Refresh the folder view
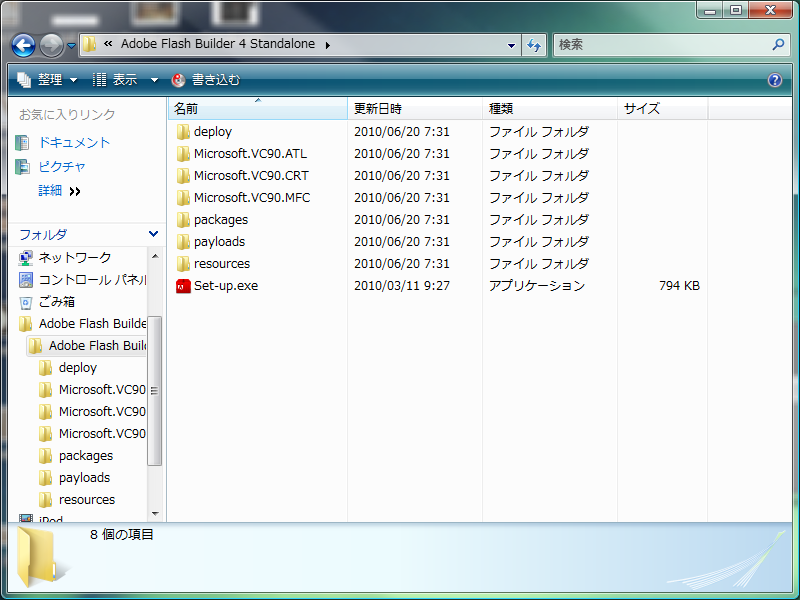The image size is (800, 600). point(534,46)
